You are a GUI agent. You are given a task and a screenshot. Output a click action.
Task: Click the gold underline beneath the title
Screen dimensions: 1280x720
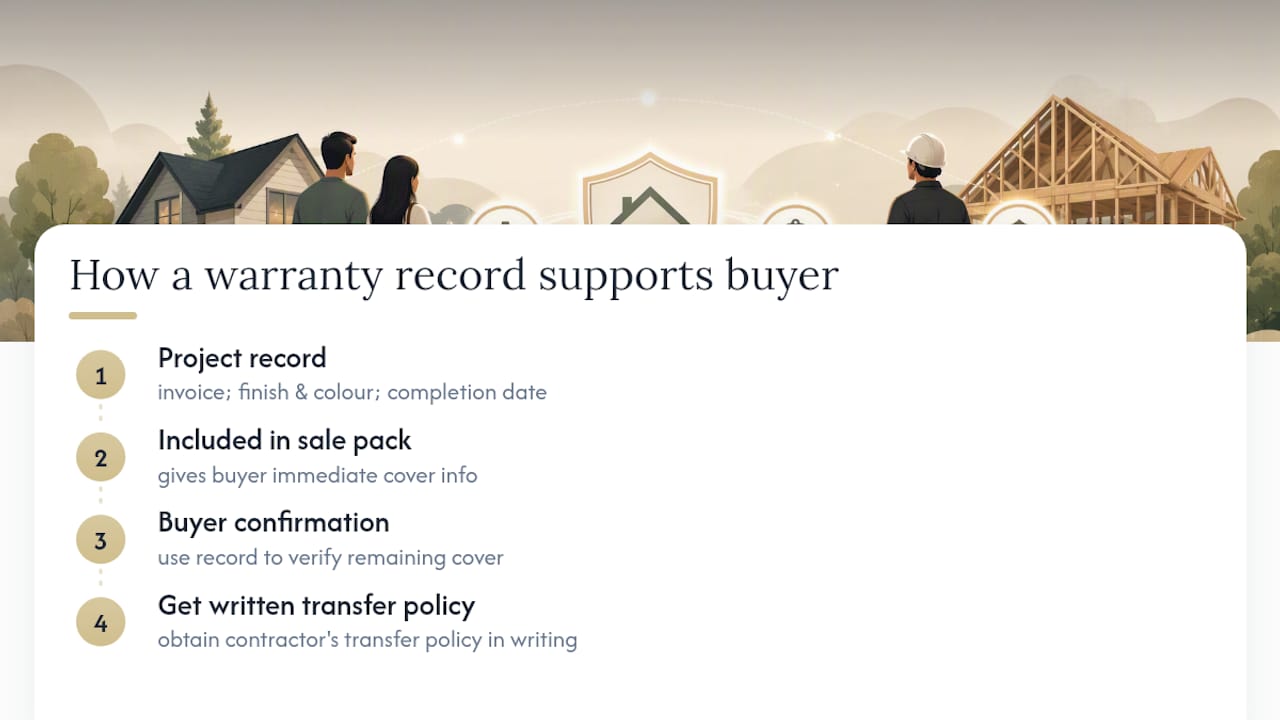point(103,316)
